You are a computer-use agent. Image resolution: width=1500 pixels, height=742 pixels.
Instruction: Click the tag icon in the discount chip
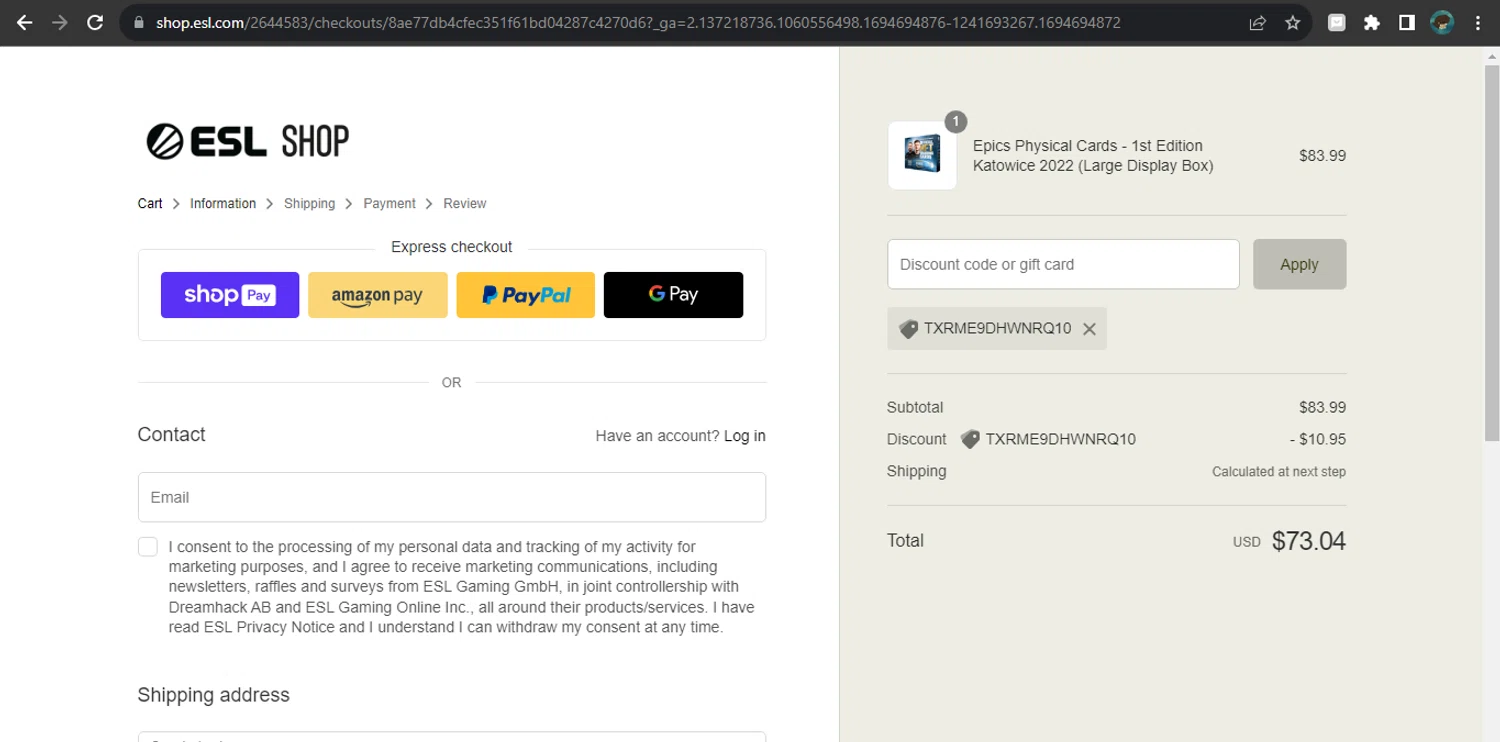pyautogui.click(x=908, y=329)
